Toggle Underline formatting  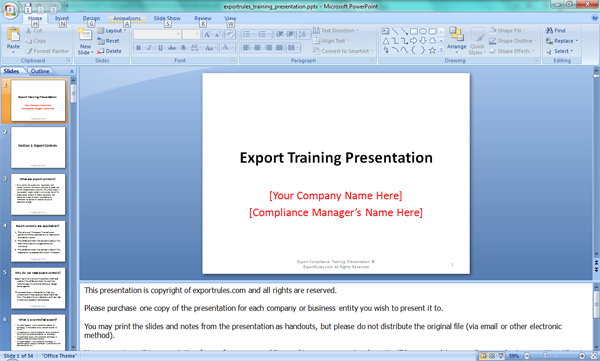[x=160, y=48]
